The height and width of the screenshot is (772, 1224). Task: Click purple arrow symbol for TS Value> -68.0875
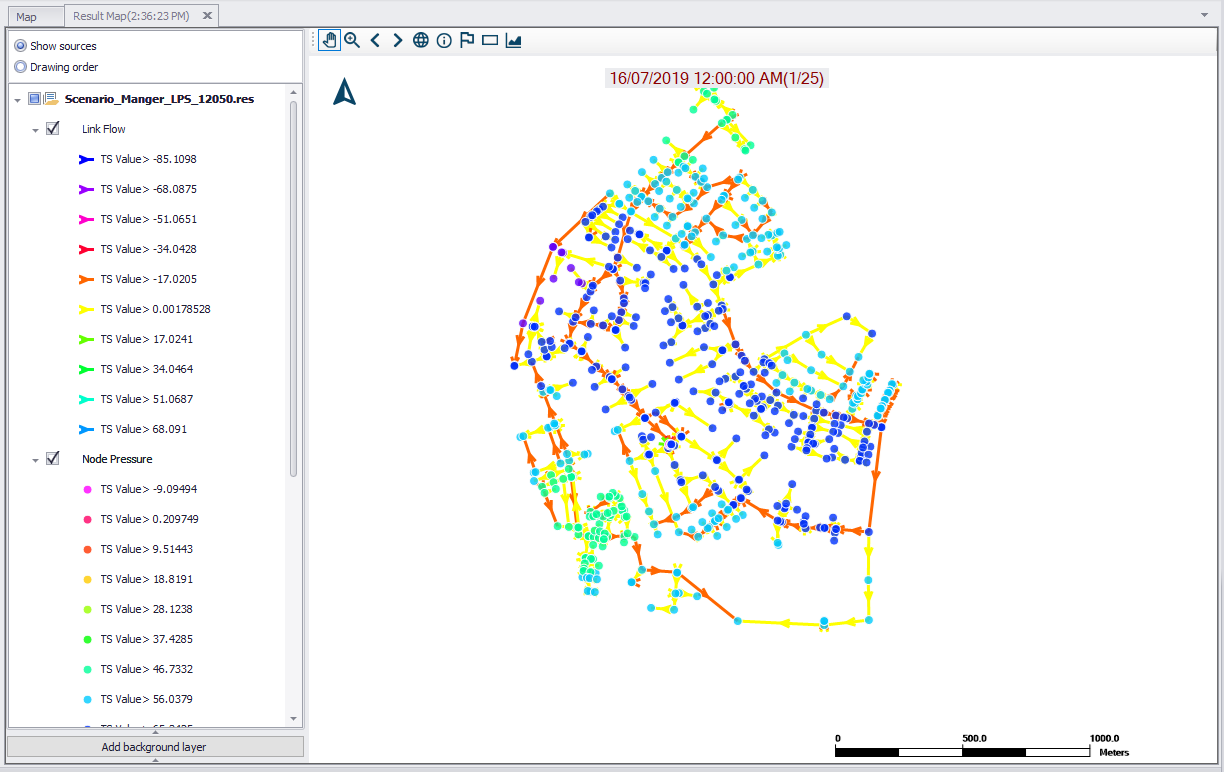(86, 189)
